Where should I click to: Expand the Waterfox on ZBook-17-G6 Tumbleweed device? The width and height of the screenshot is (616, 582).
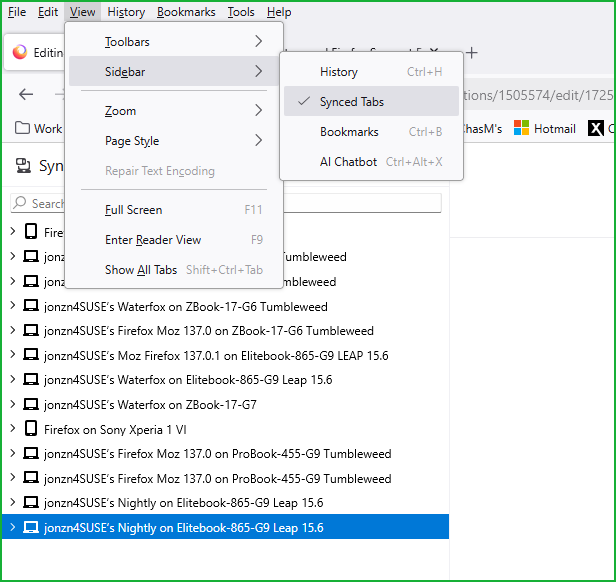13,305
